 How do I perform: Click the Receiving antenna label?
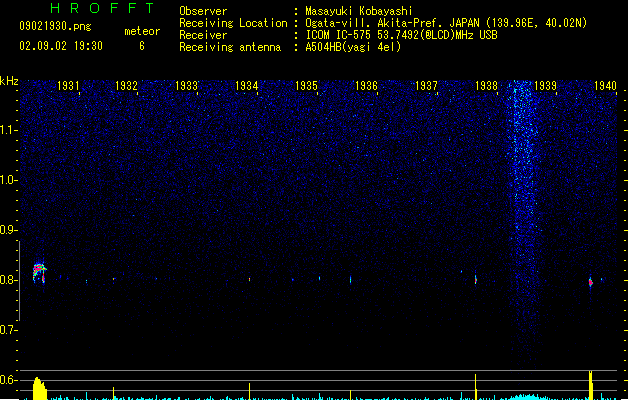pyautogui.click(x=230, y=47)
